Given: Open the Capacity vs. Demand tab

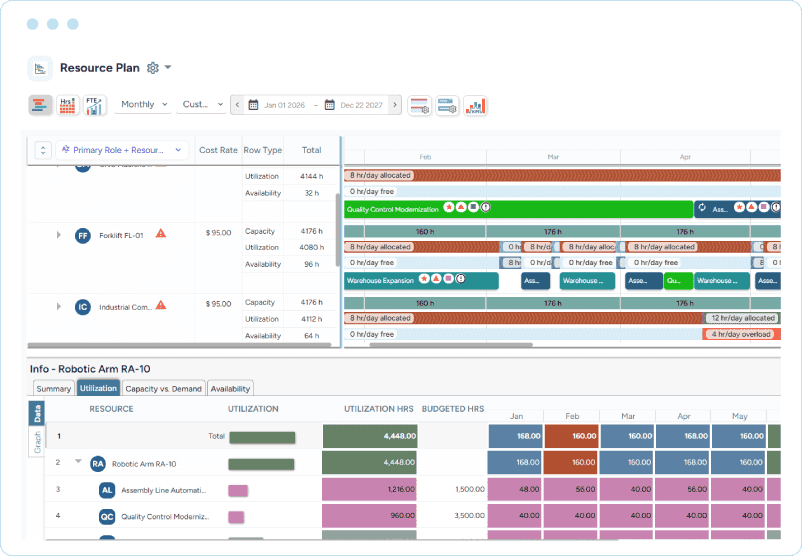Looking at the screenshot, I should (164, 389).
